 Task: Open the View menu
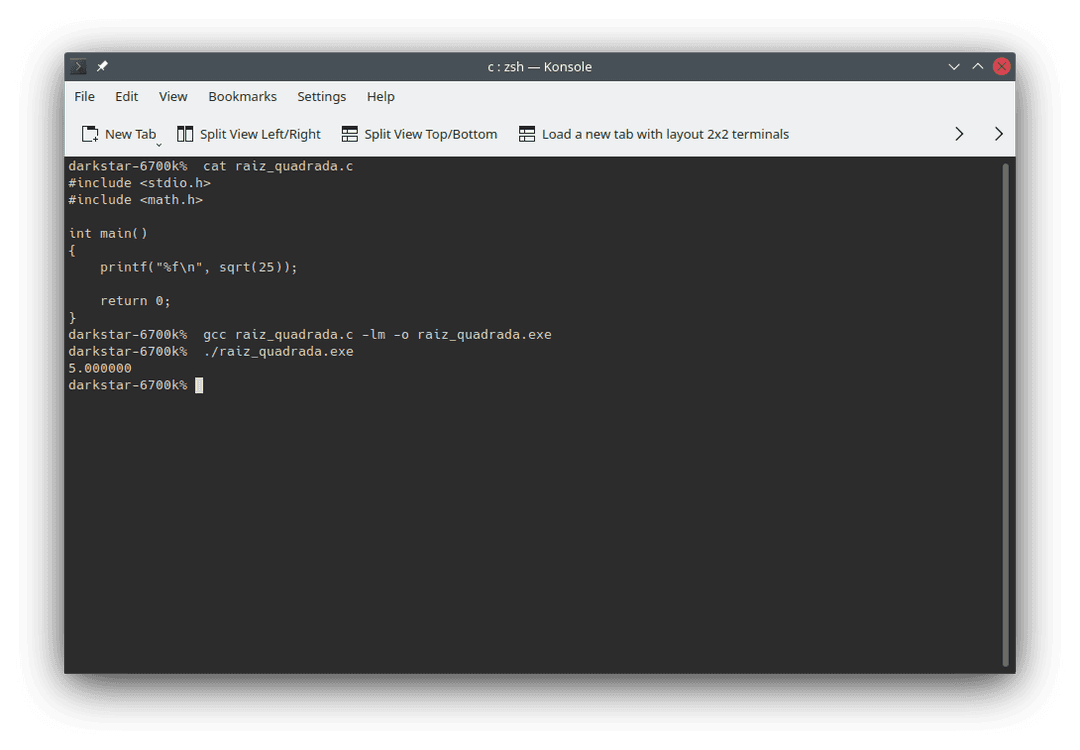(x=172, y=96)
